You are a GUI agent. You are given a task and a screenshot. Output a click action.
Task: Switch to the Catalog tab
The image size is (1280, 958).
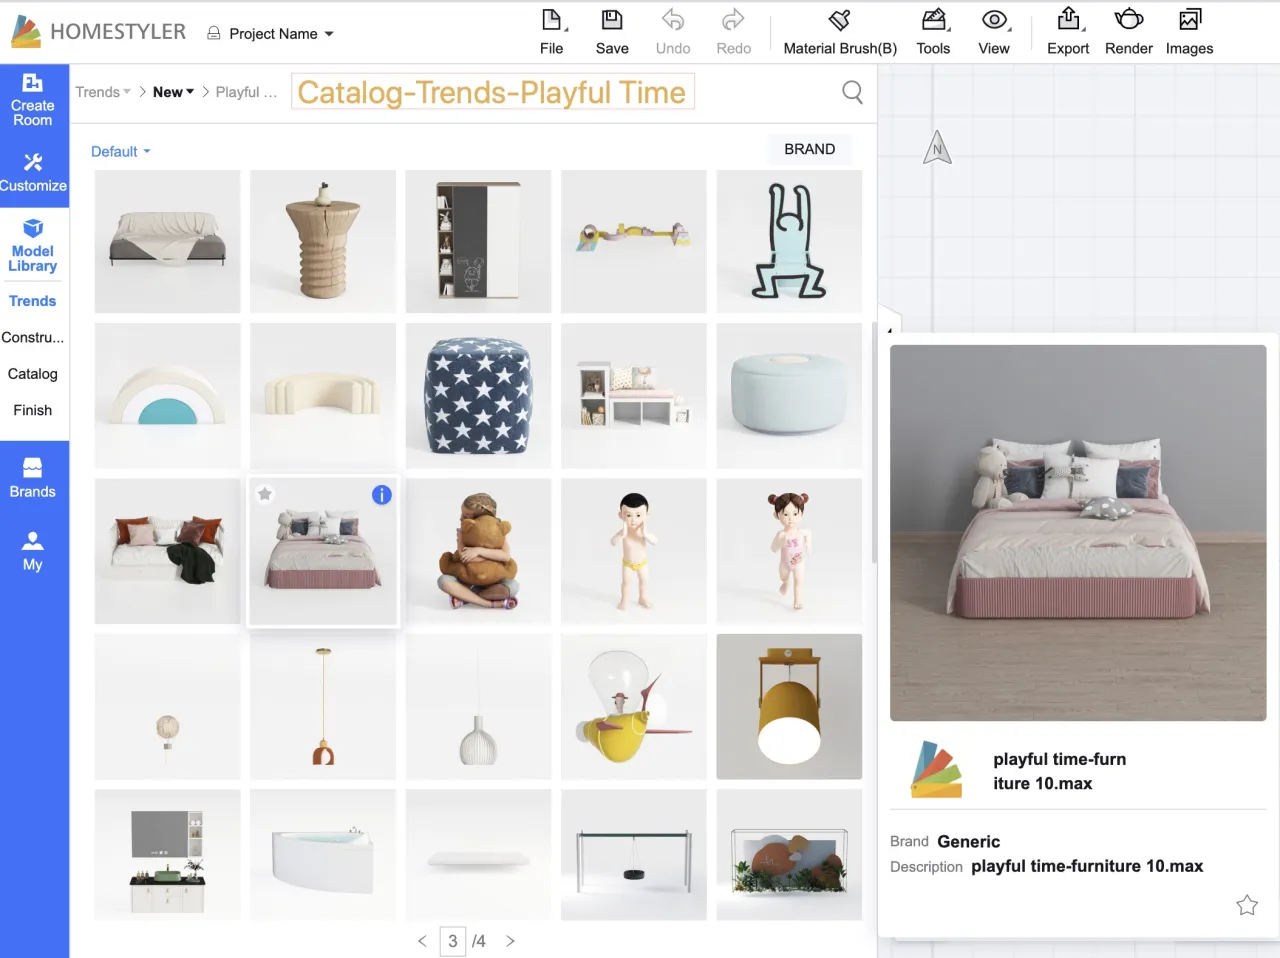(x=33, y=374)
